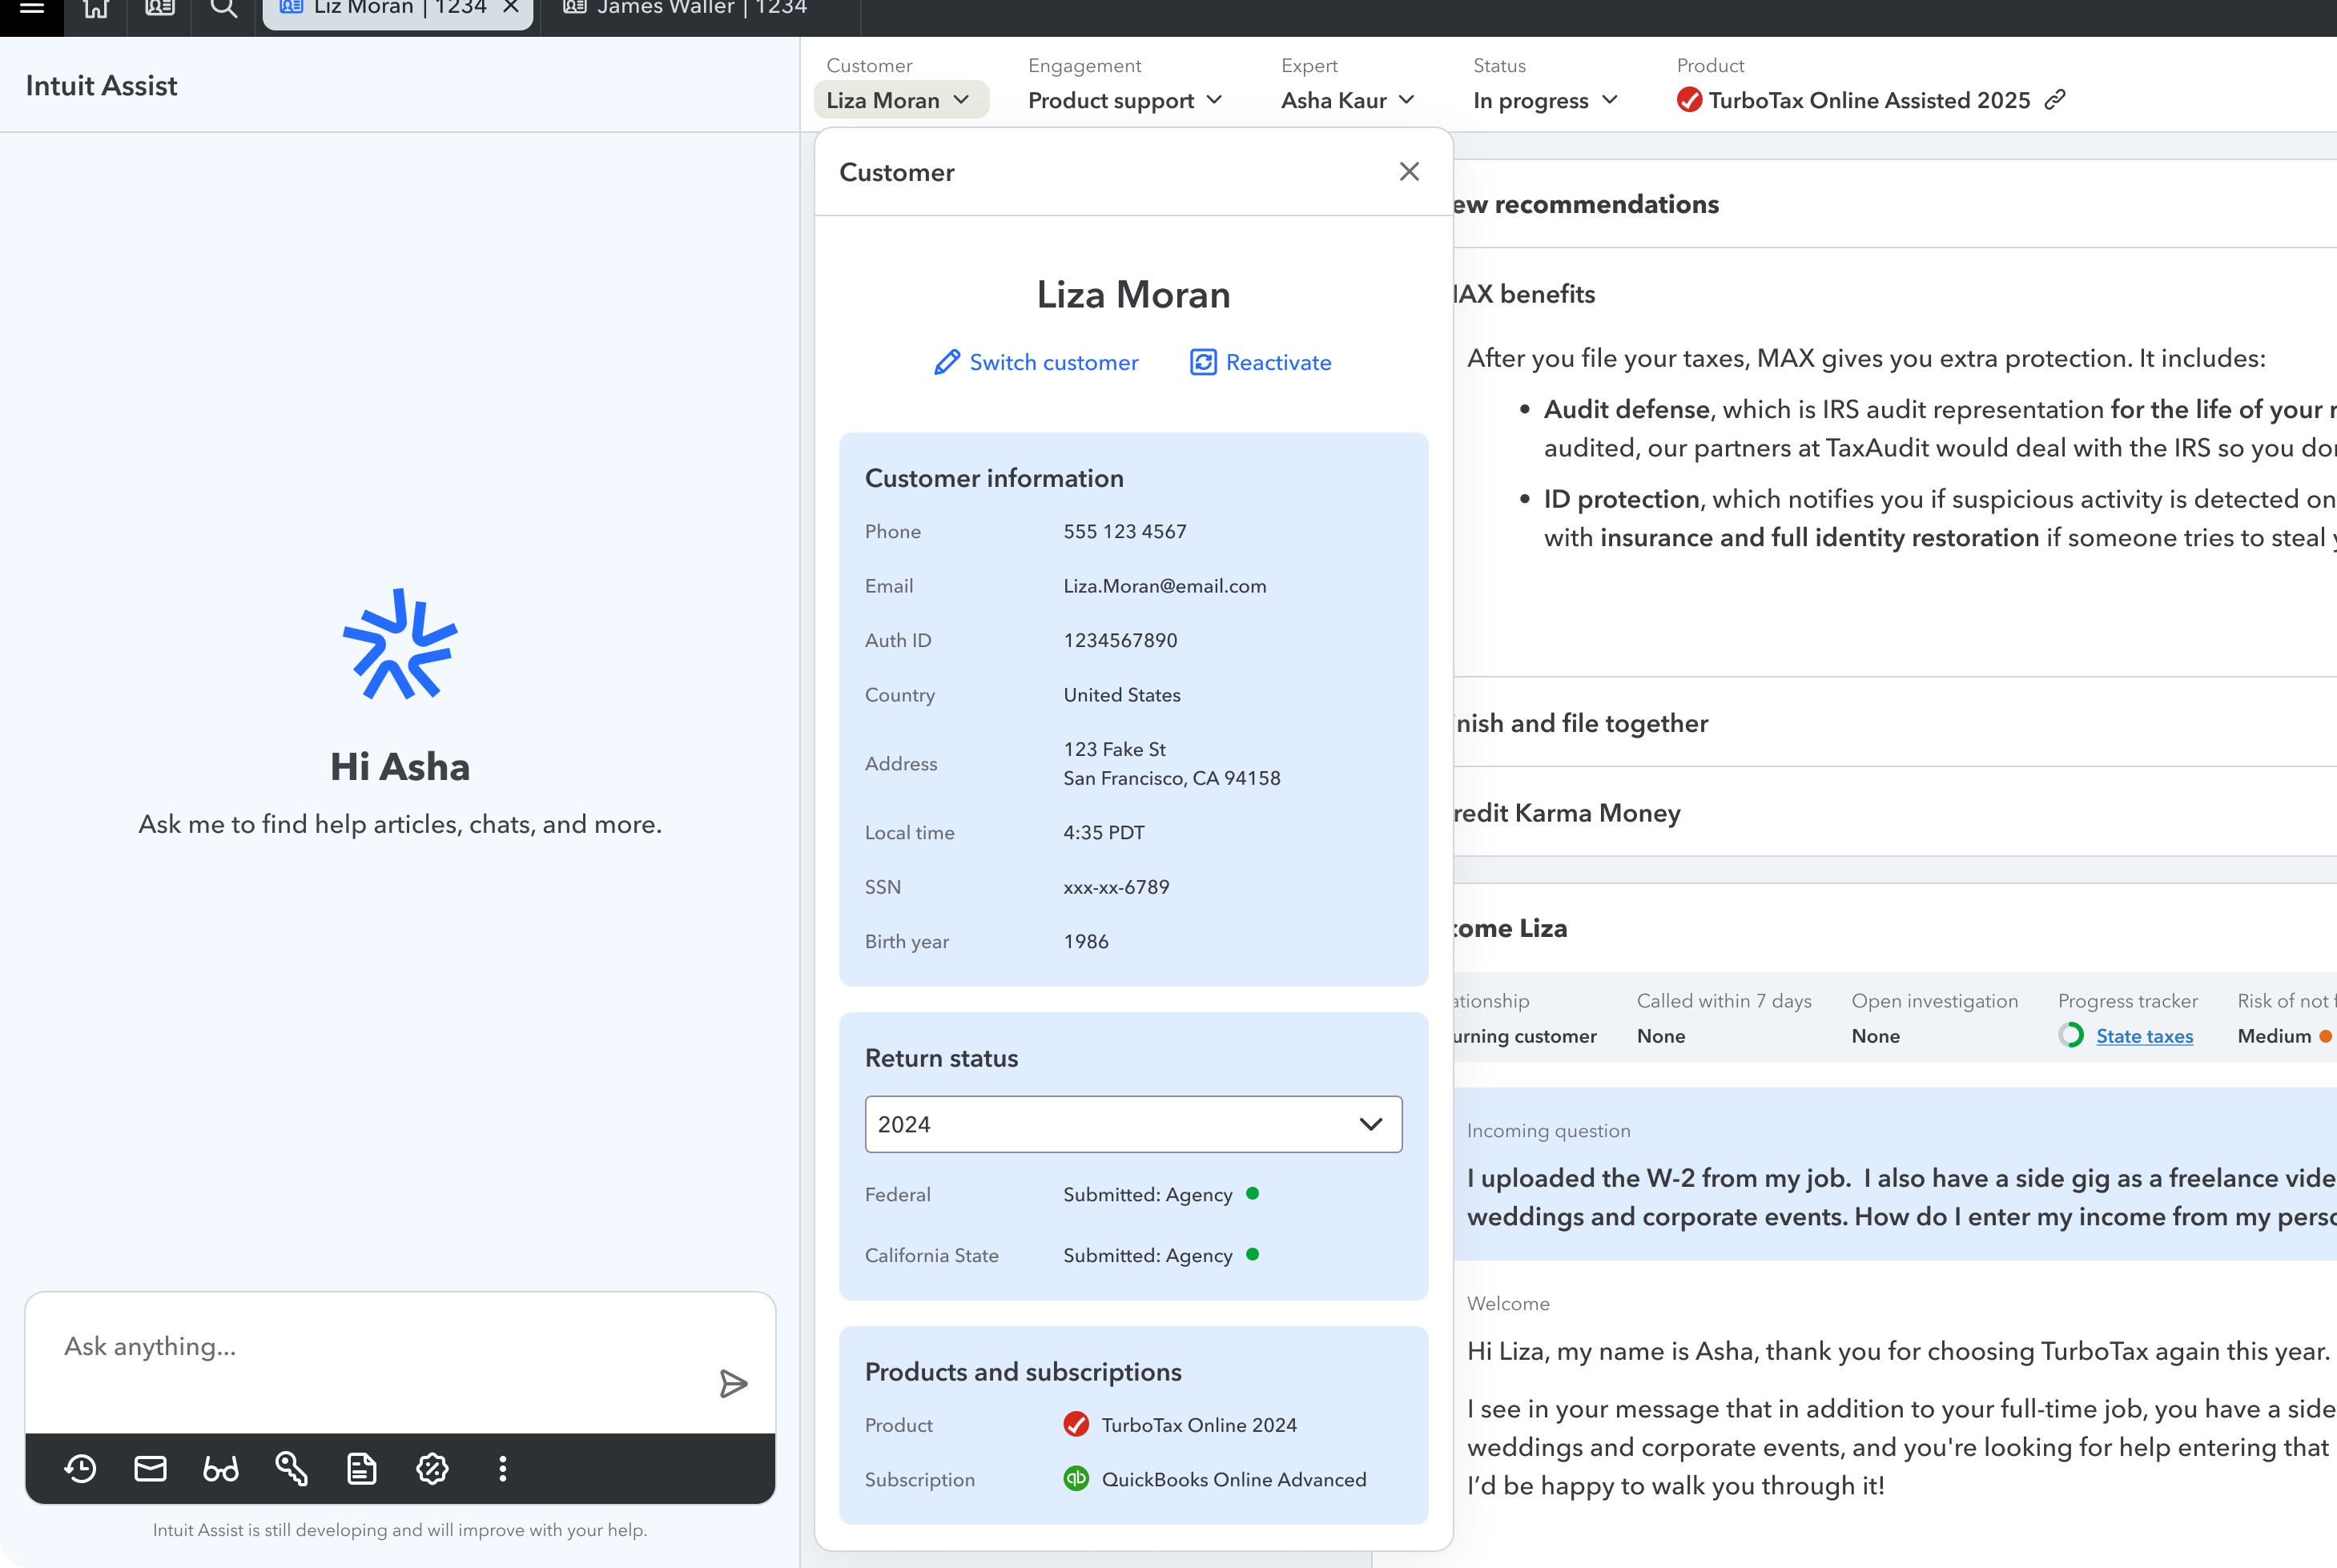
Task: Click Switch customer link
Action: [x=1036, y=362]
